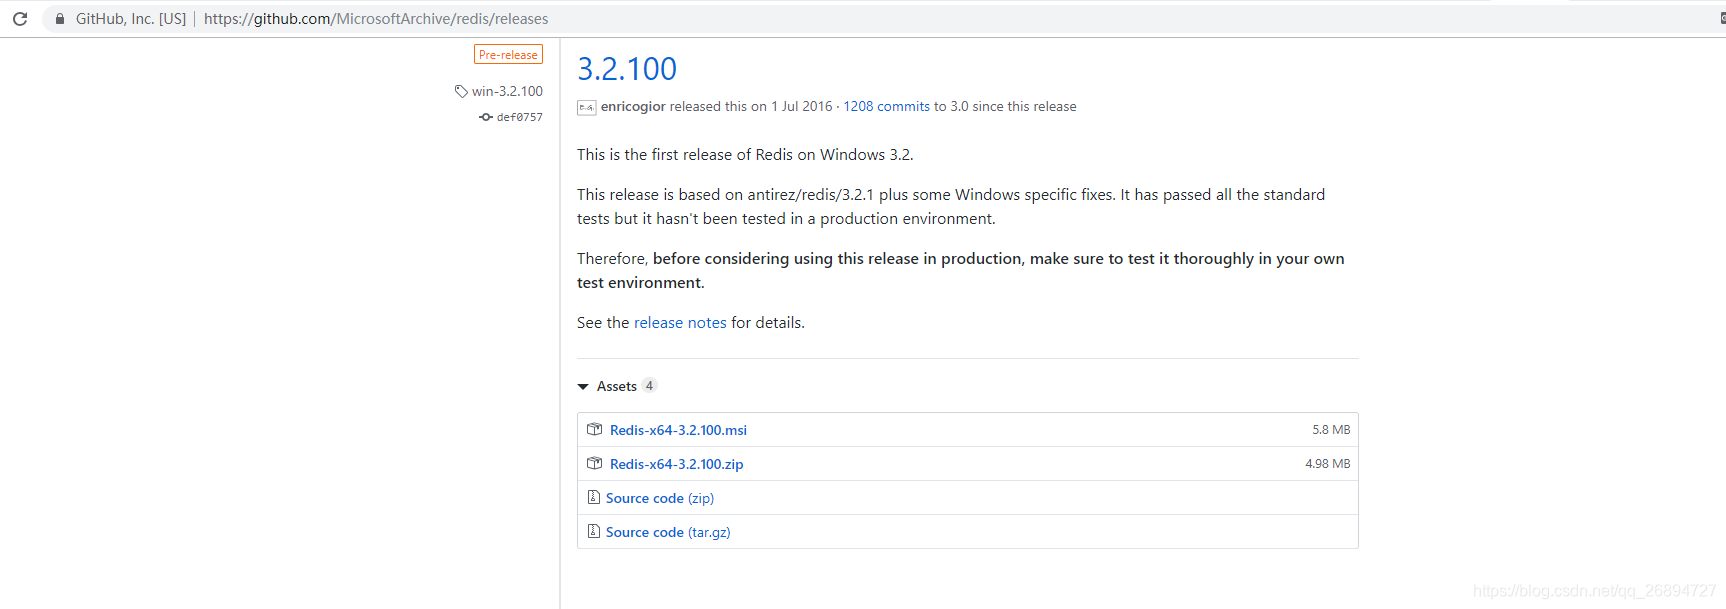Click the 5.8 MB file size
The height and width of the screenshot is (609, 1726).
pos(1331,430)
